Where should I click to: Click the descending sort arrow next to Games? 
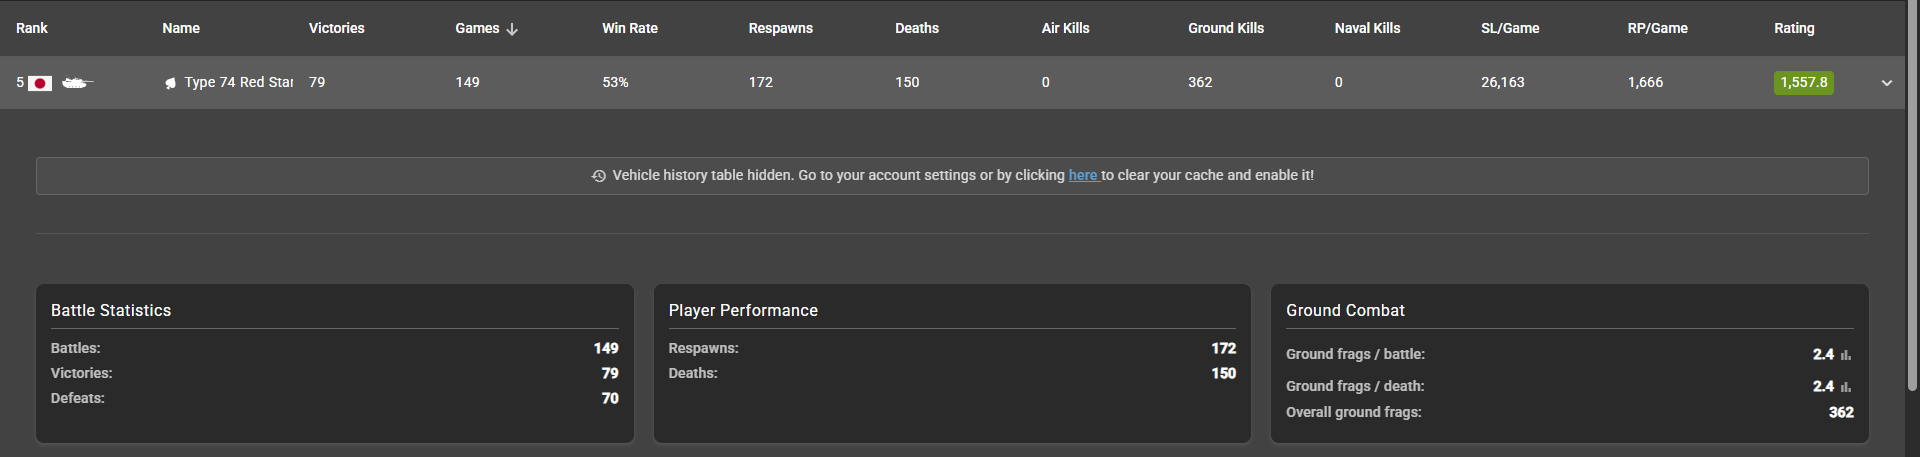pyautogui.click(x=512, y=29)
